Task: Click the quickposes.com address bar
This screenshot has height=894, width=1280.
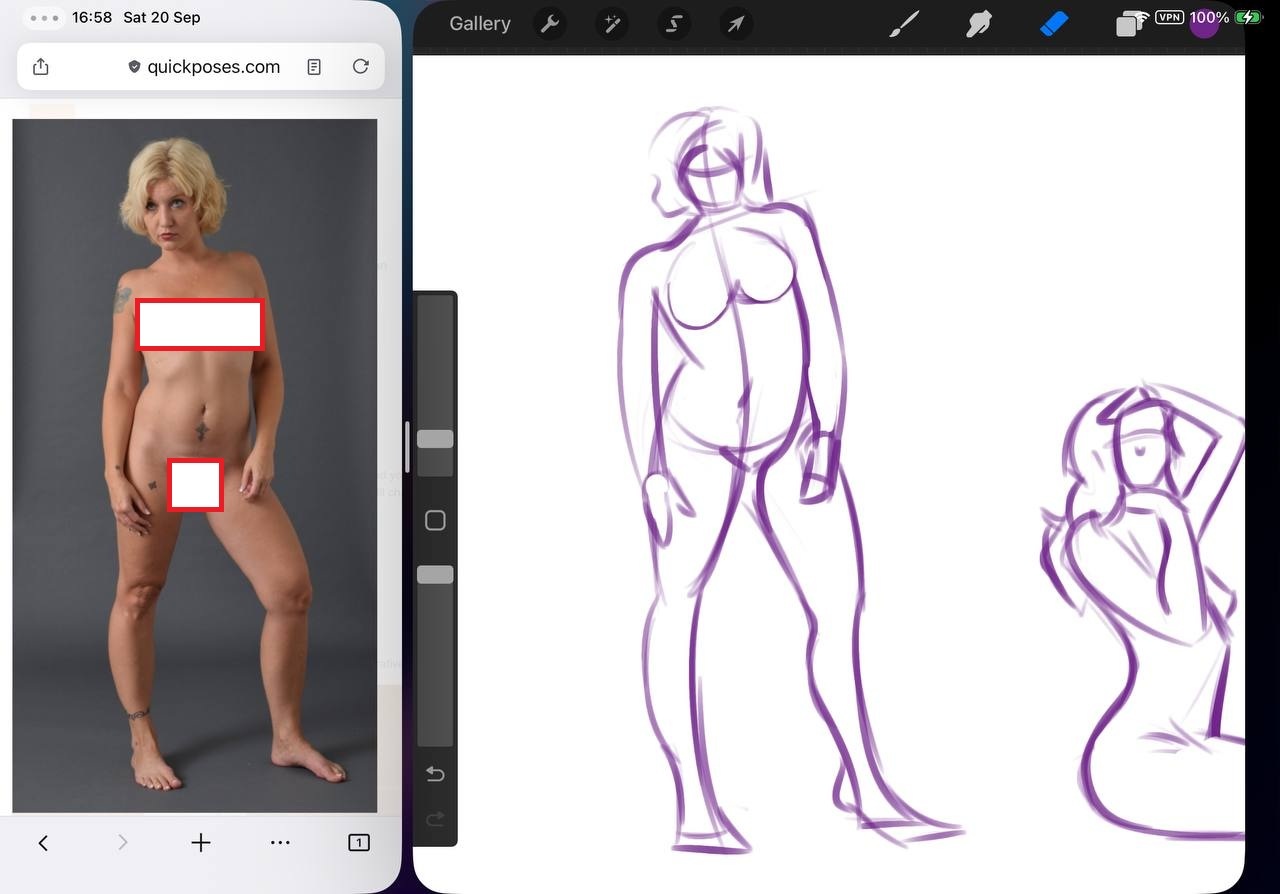Action: (x=213, y=67)
